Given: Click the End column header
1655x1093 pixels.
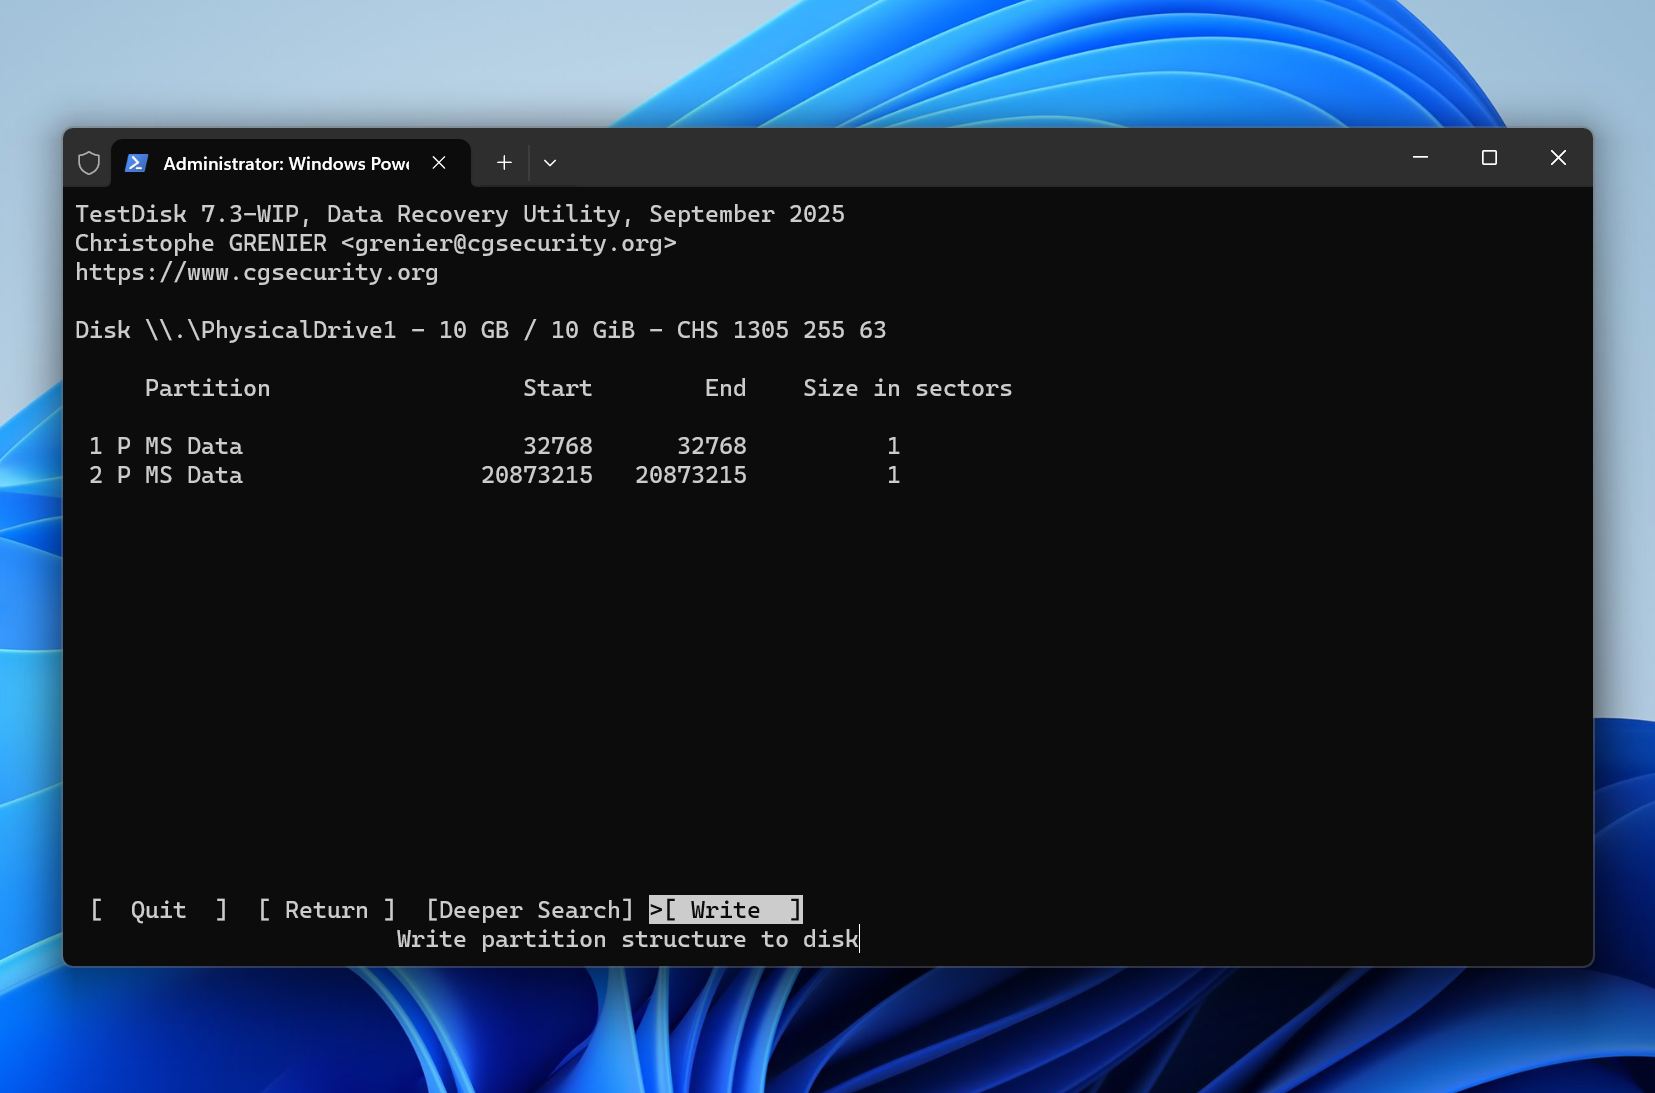Looking at the screenshot, I should coord(726,388).
